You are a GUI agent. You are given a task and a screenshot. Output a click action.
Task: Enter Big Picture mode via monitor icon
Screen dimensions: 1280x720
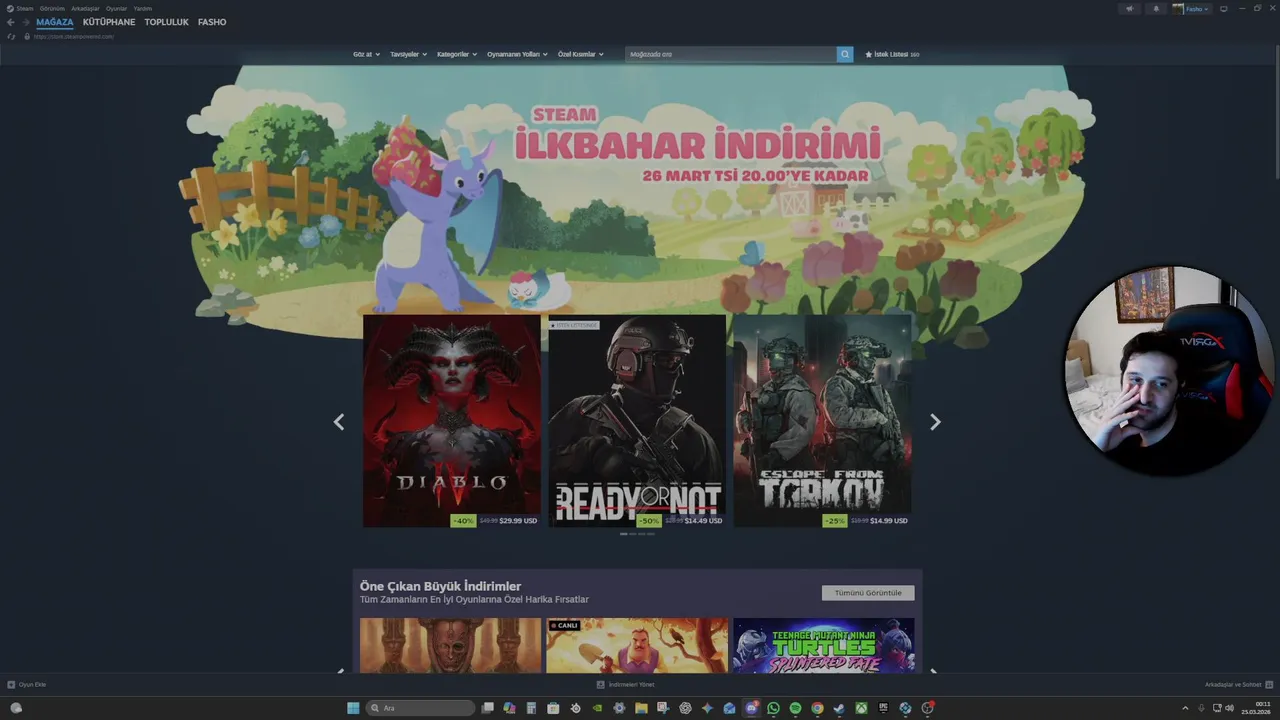click(x=1223, y=8)
